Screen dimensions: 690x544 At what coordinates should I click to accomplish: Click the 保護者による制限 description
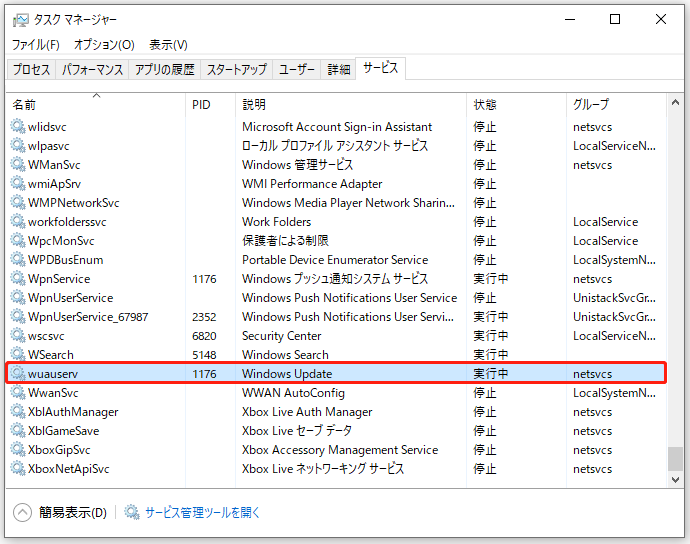pos(285,241)
